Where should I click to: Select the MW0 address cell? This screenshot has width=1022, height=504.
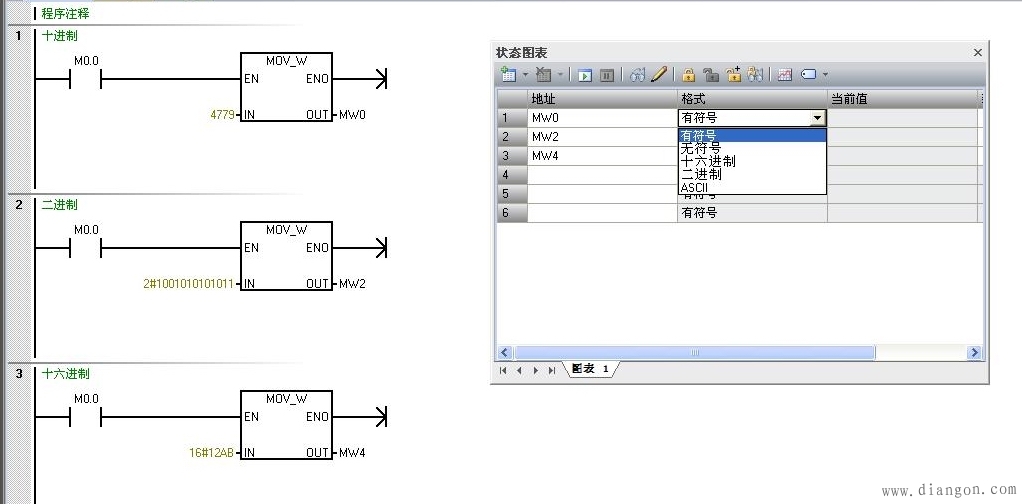point(602,118)
